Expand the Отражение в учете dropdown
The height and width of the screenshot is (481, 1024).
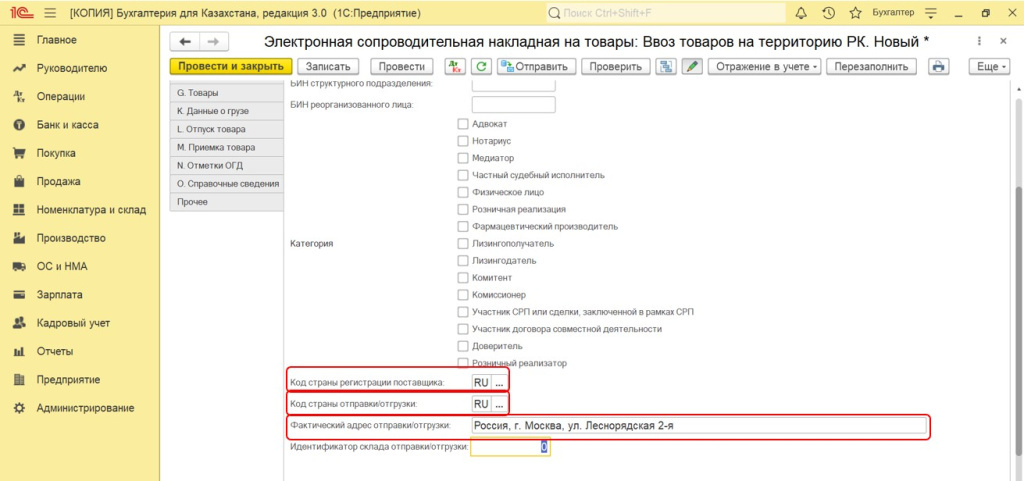(x=766, y=66)
